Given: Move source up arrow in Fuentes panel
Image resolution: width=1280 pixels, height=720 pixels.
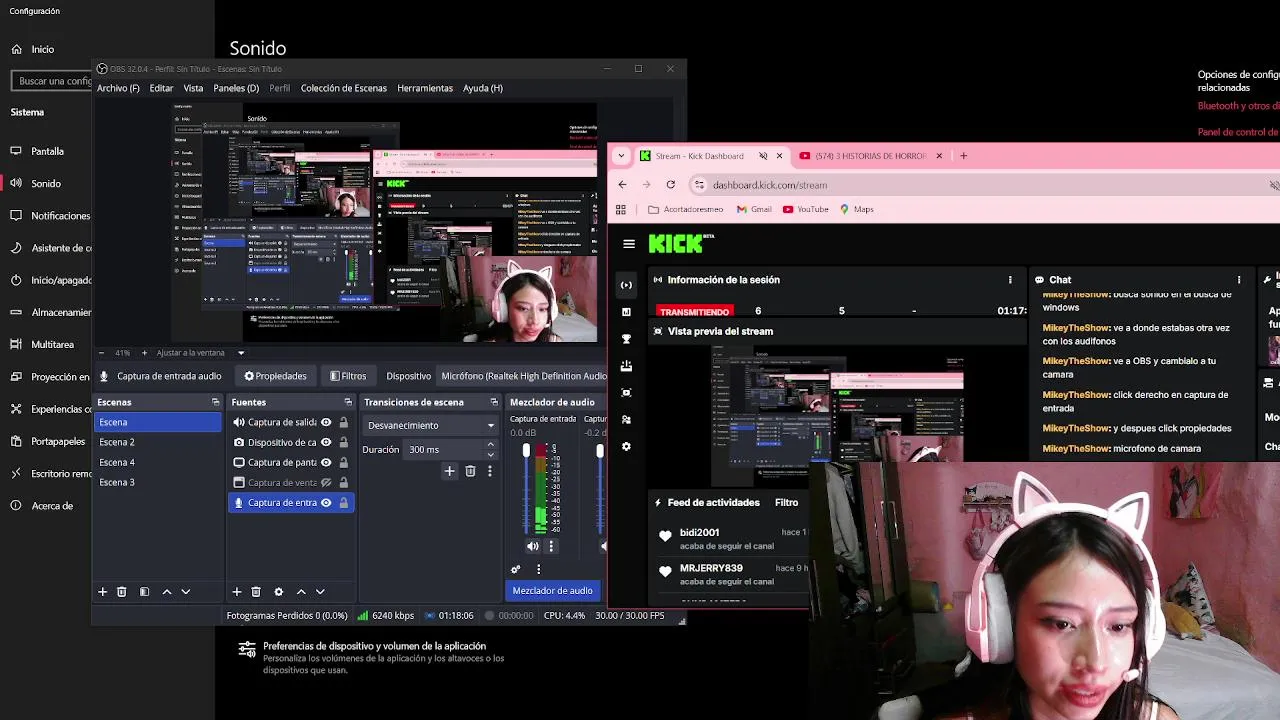Looking at the screenshot, I should click(301, 592).
